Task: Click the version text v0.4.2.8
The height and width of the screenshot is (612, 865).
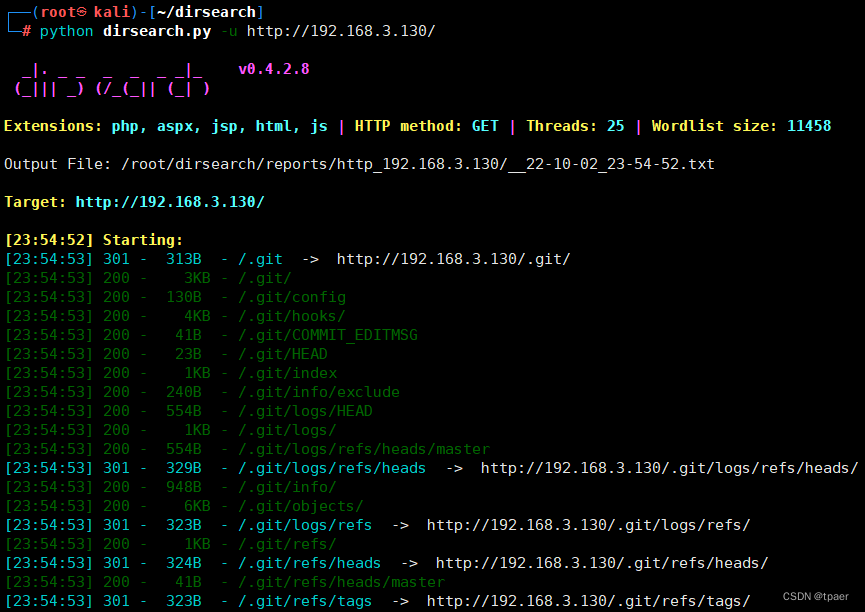Action: [x=274, y=69]
